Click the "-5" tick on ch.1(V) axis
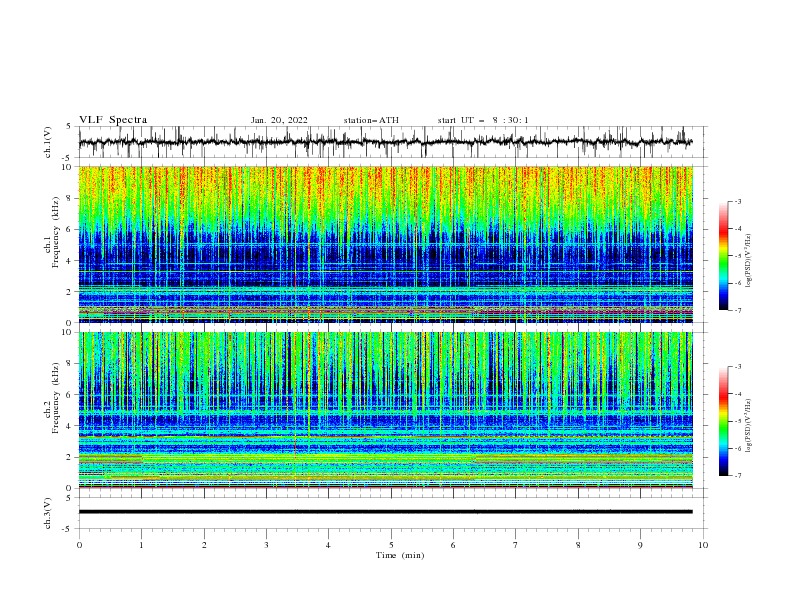 tap(68, 158)
